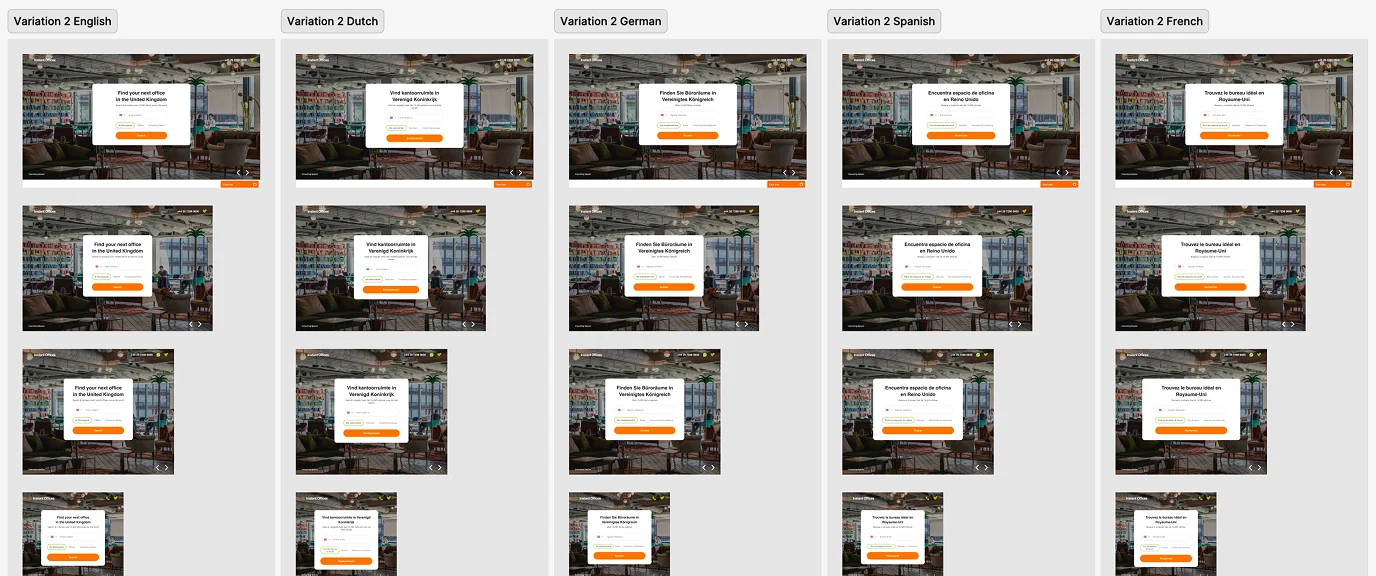Screen dimensions: 1376x576
Task: Select All workspaces chip in German first frame
Action: (669, 125)
